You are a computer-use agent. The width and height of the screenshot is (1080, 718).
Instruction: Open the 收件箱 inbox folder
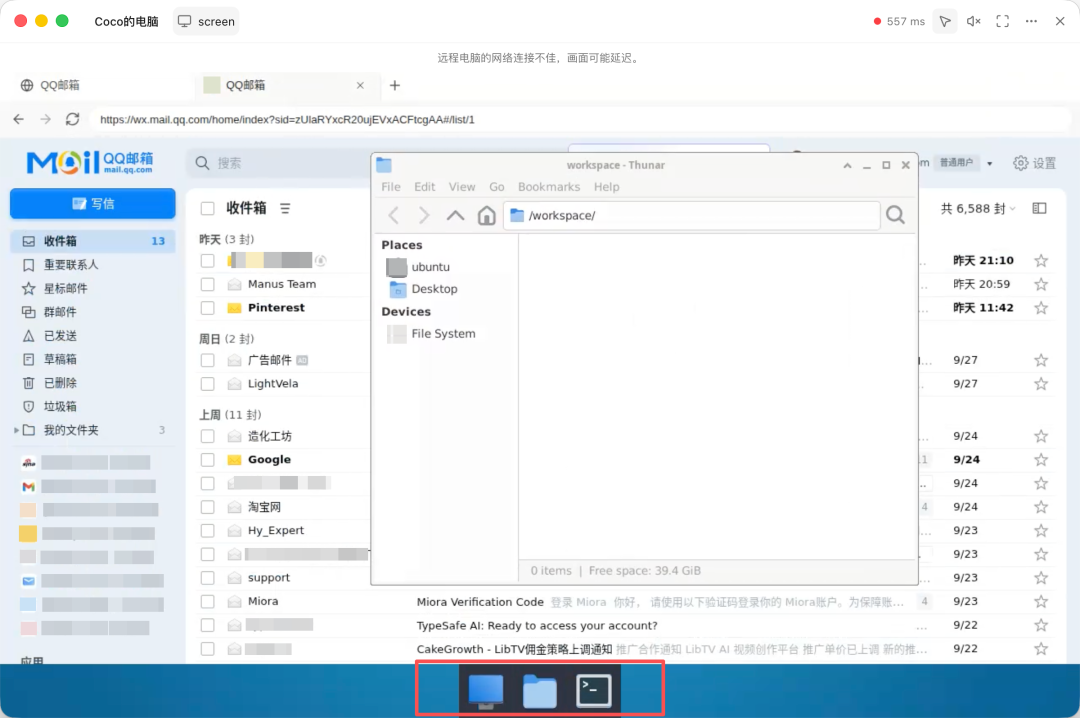pos(92,241)
